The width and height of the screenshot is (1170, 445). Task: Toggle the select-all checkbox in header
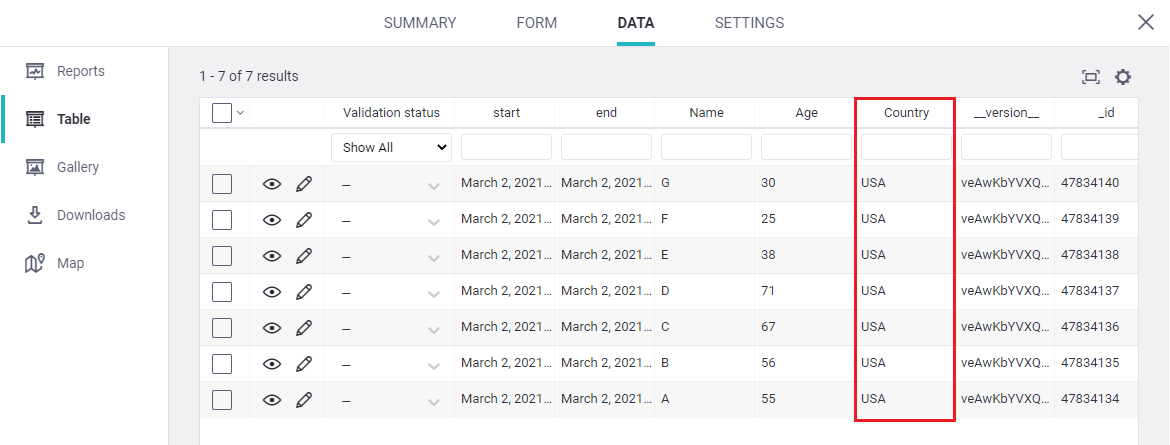pyautogui.click(x=222, y=113)
